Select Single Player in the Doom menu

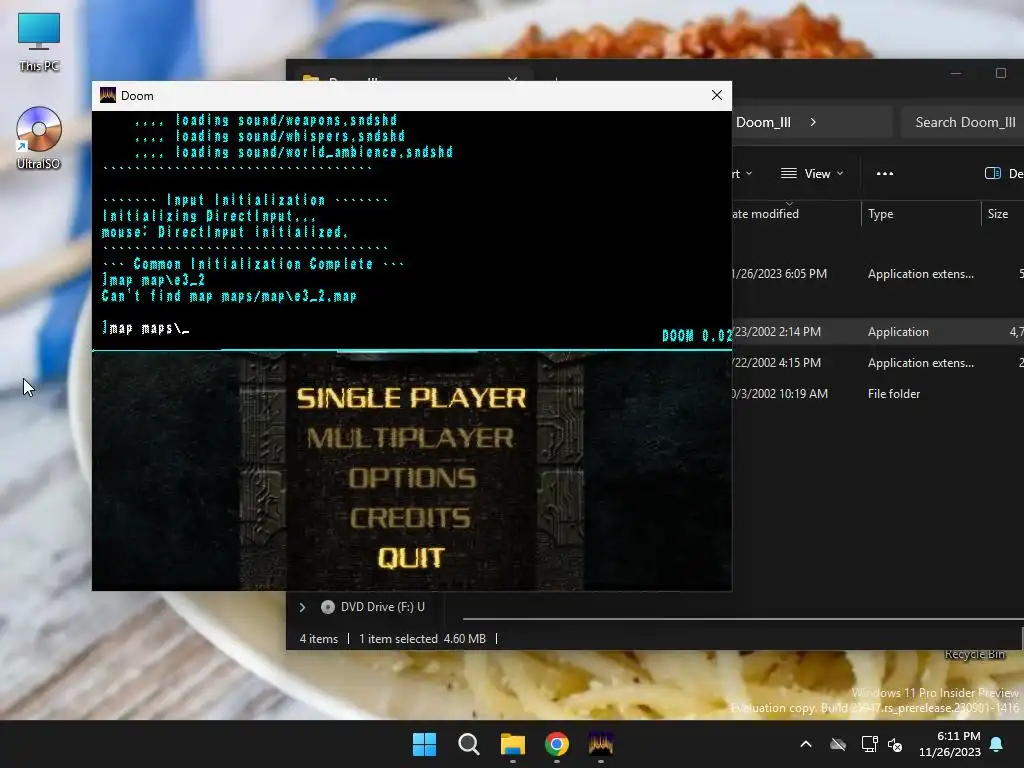tap(411, 398)
